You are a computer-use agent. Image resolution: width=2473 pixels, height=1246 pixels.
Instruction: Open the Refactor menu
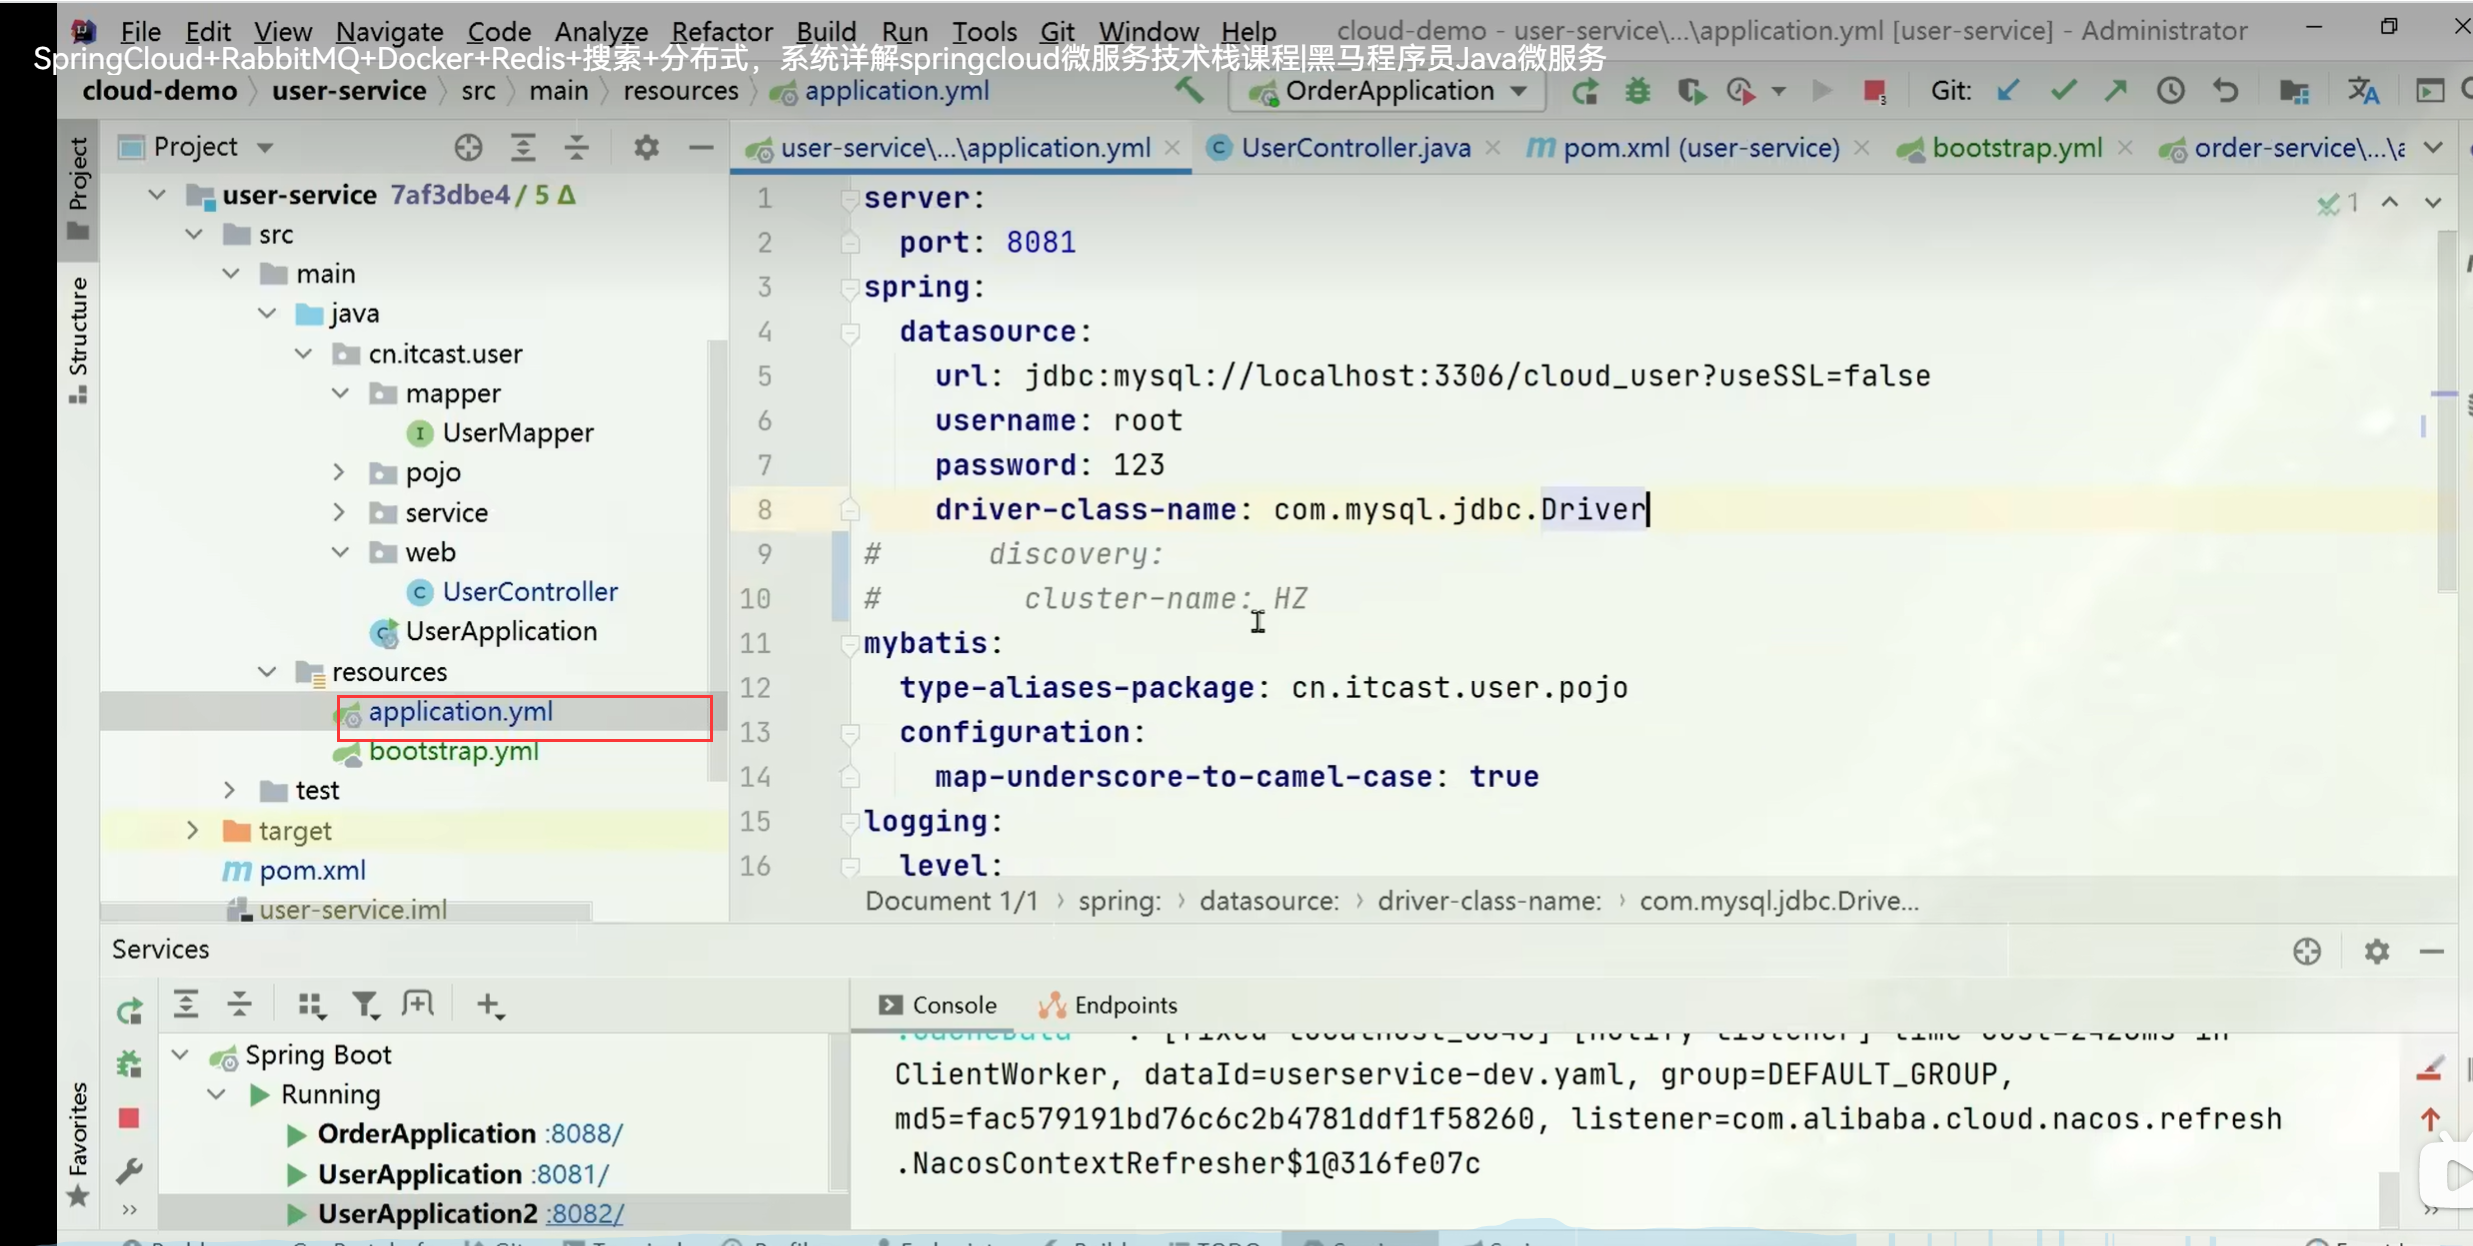click(x=721, y=31)
